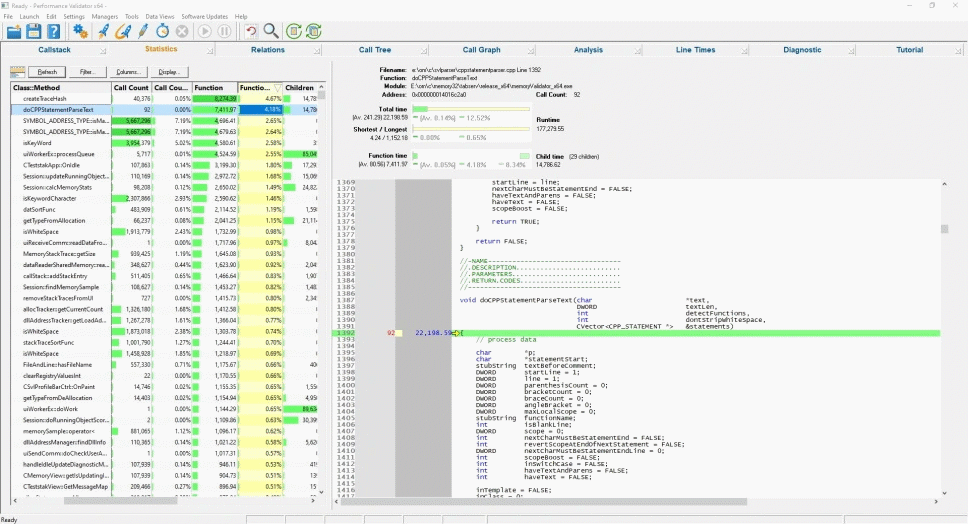Click the open folder toolbar icon
The width and height of the screenshot is (968, 524).
(15, 32)
